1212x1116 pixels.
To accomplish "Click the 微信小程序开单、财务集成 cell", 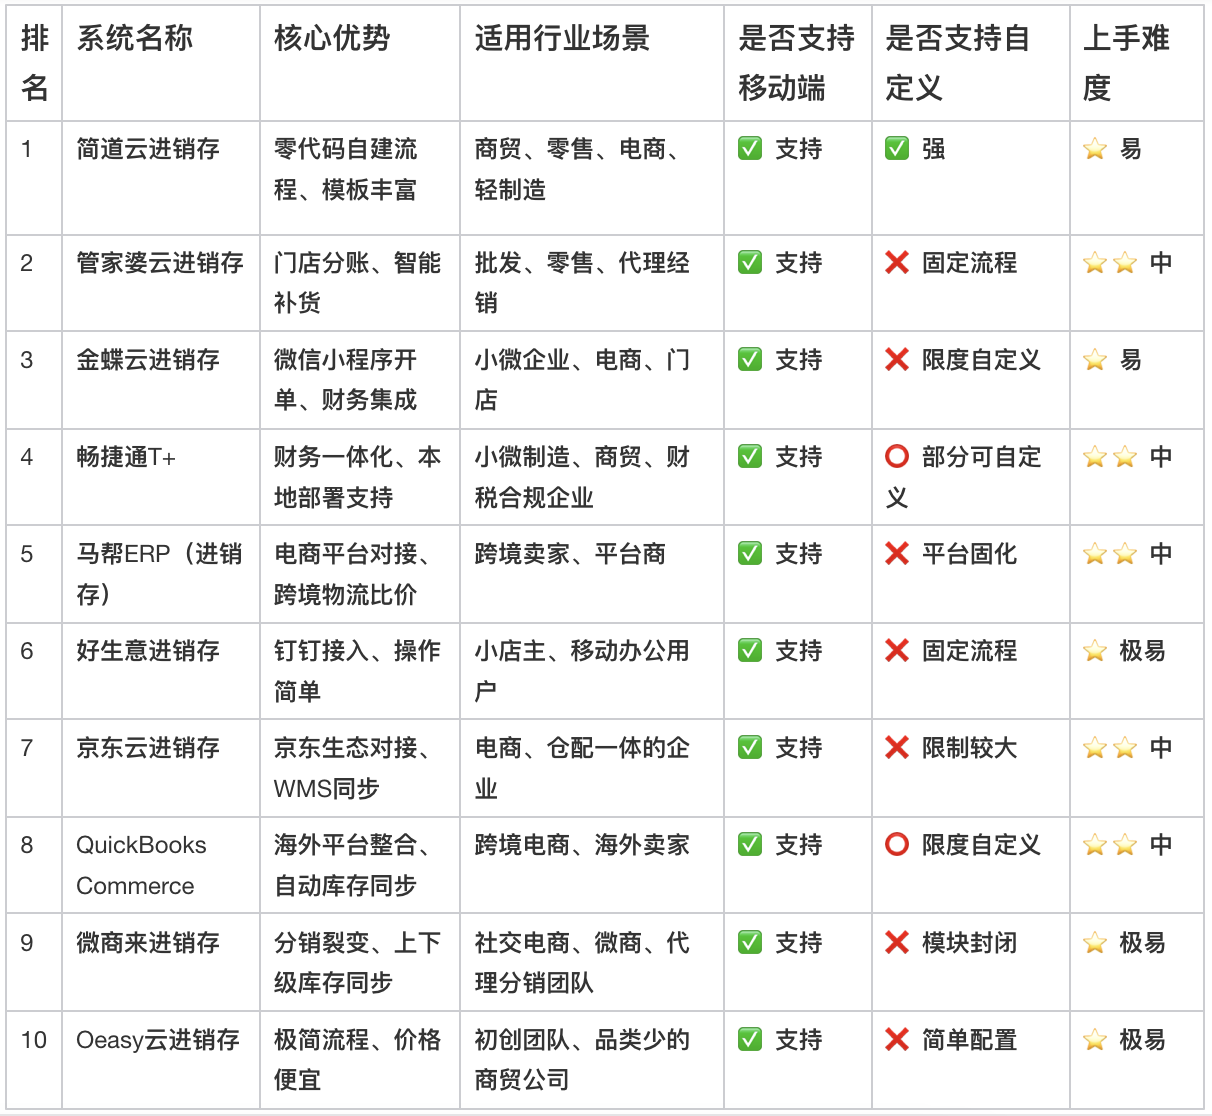I will (360, 380).
